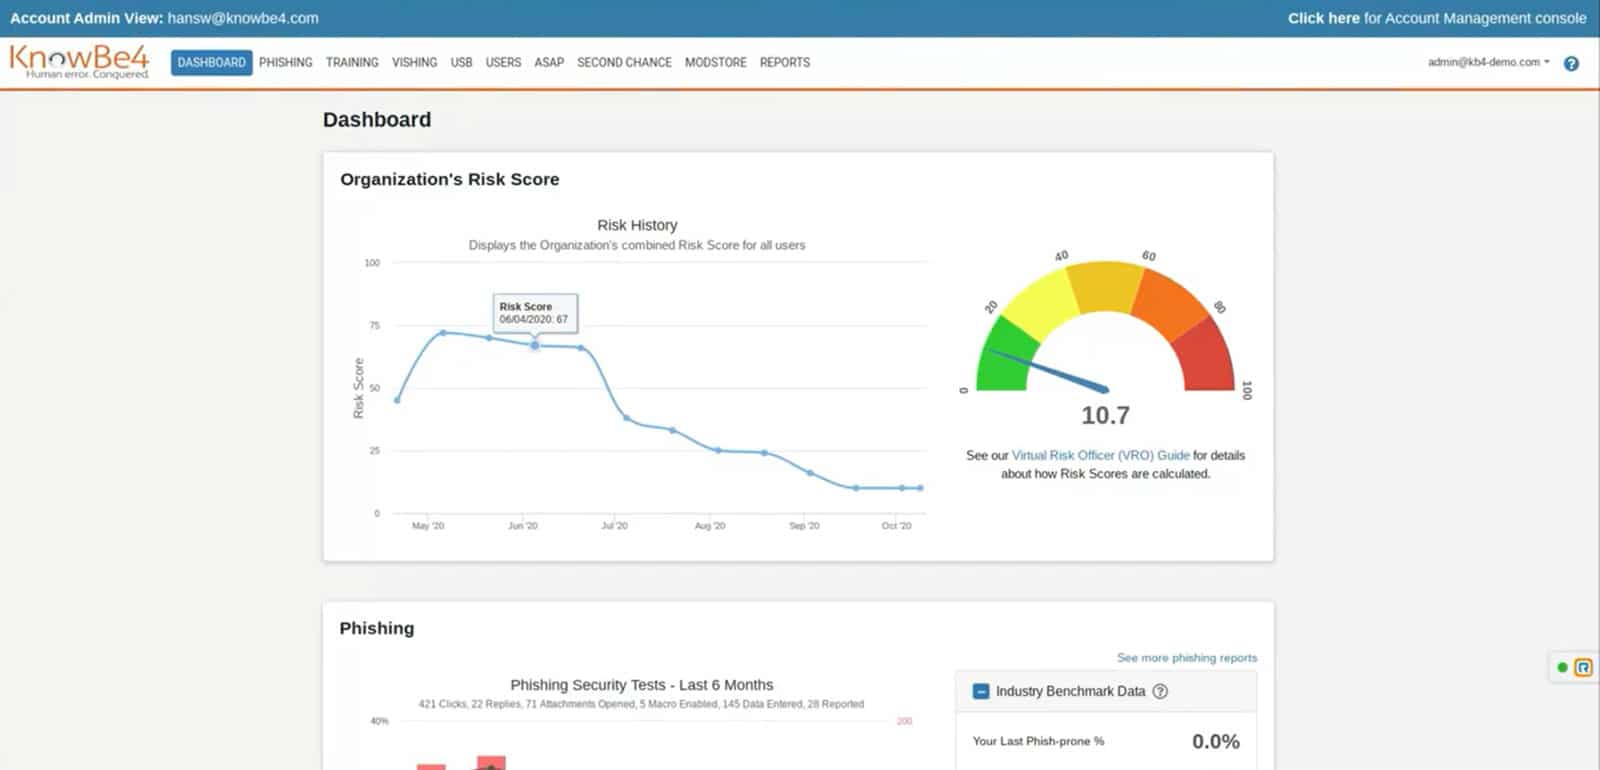Open the admin@kb4-demo.com account dropdown
This screenshot has height=770, width=1600.
(x=1489, y=62)
